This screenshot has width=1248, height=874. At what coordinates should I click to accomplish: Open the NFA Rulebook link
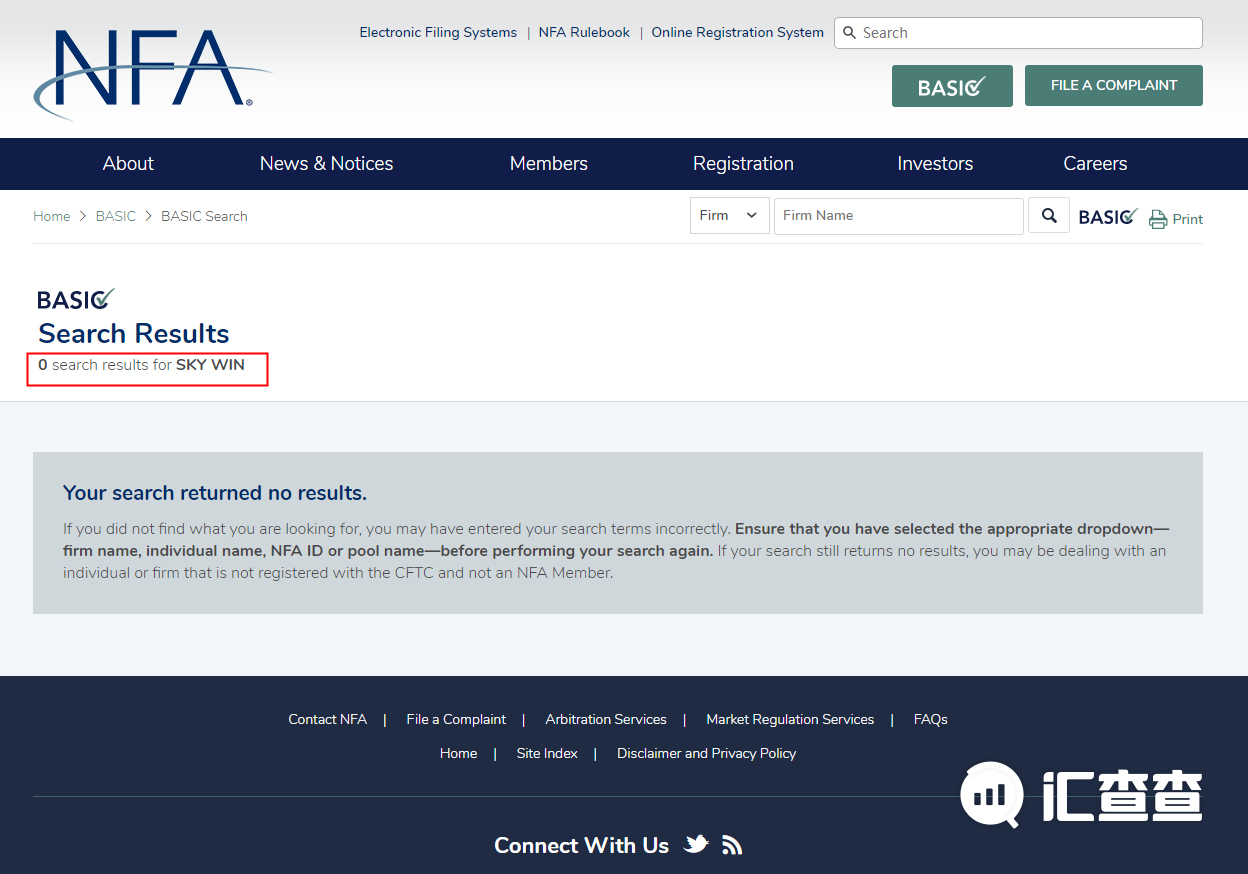click(584, 32)
